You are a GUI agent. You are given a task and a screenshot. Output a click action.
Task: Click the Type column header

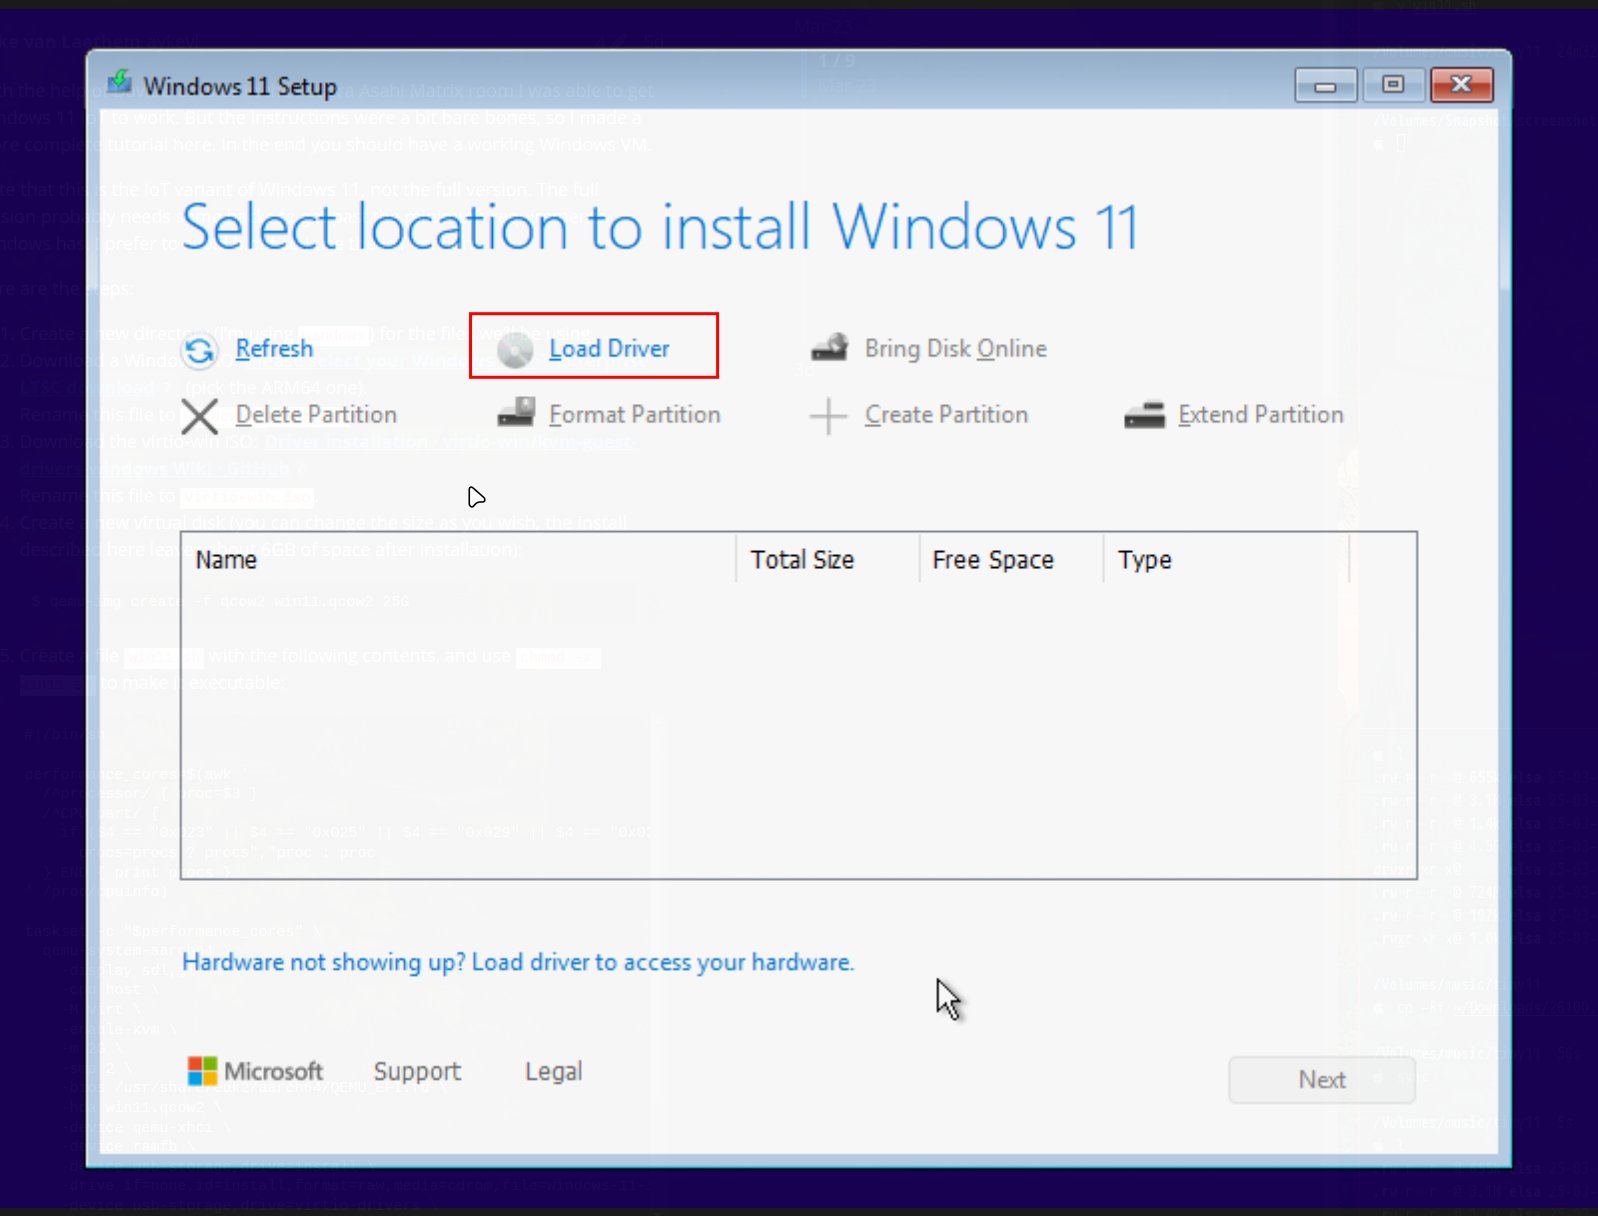[x=1227, y=560]
